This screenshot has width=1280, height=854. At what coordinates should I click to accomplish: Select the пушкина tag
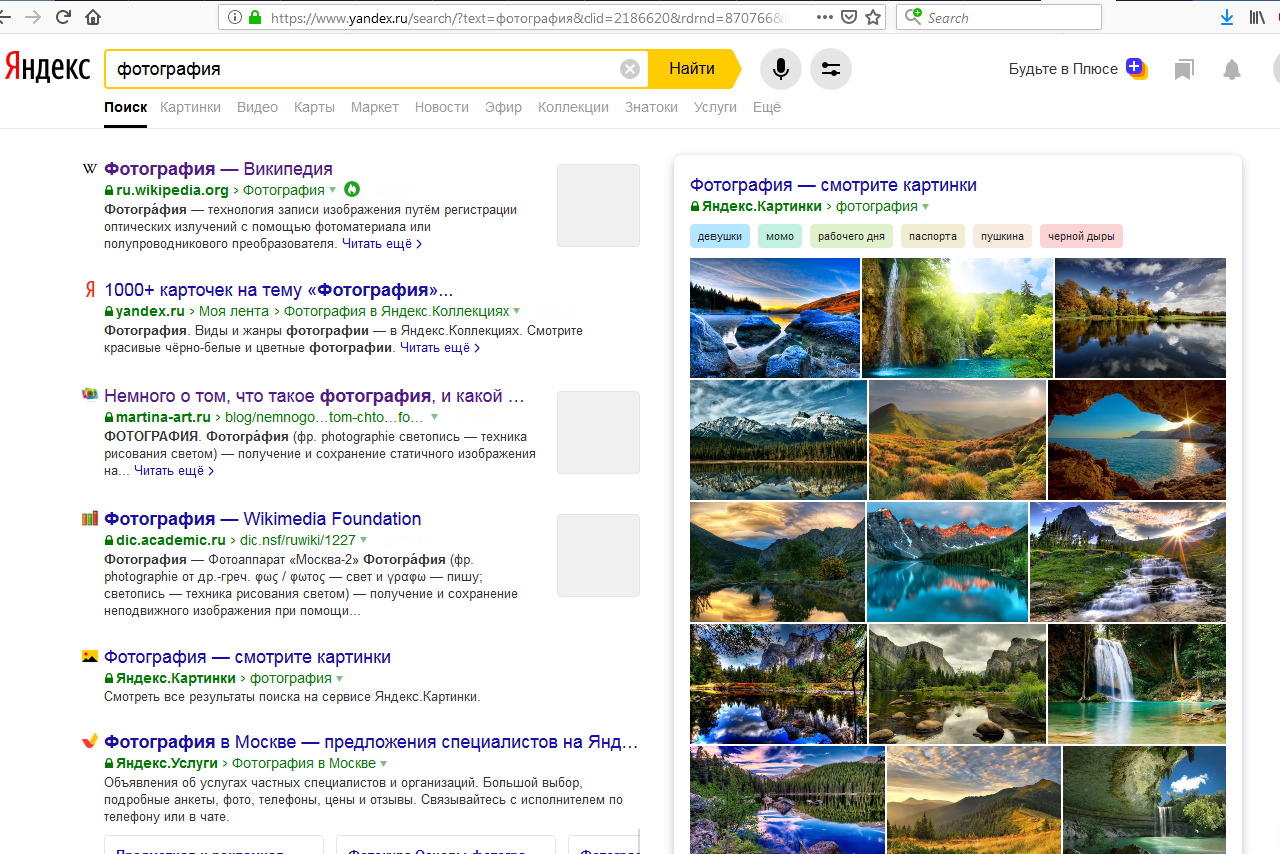click(x=1002, y=236)
